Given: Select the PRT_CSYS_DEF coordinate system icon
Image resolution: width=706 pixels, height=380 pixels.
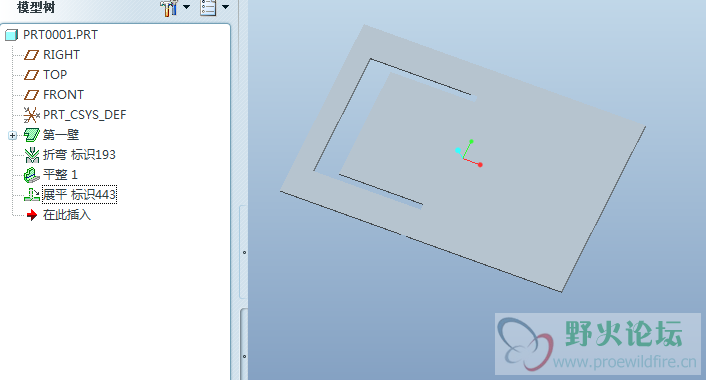Looking at the screenshot, I should coord(32,115).
